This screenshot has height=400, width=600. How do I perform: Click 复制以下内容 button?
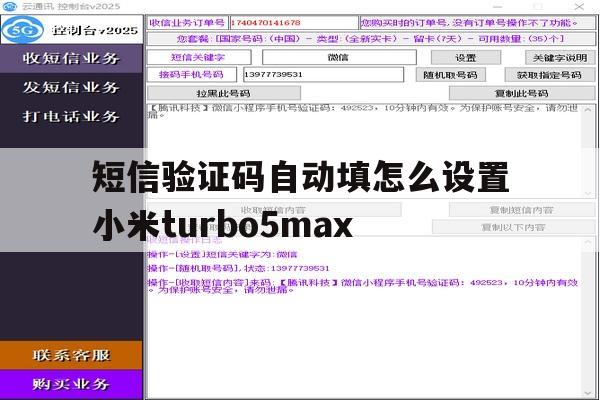[514, 227]
